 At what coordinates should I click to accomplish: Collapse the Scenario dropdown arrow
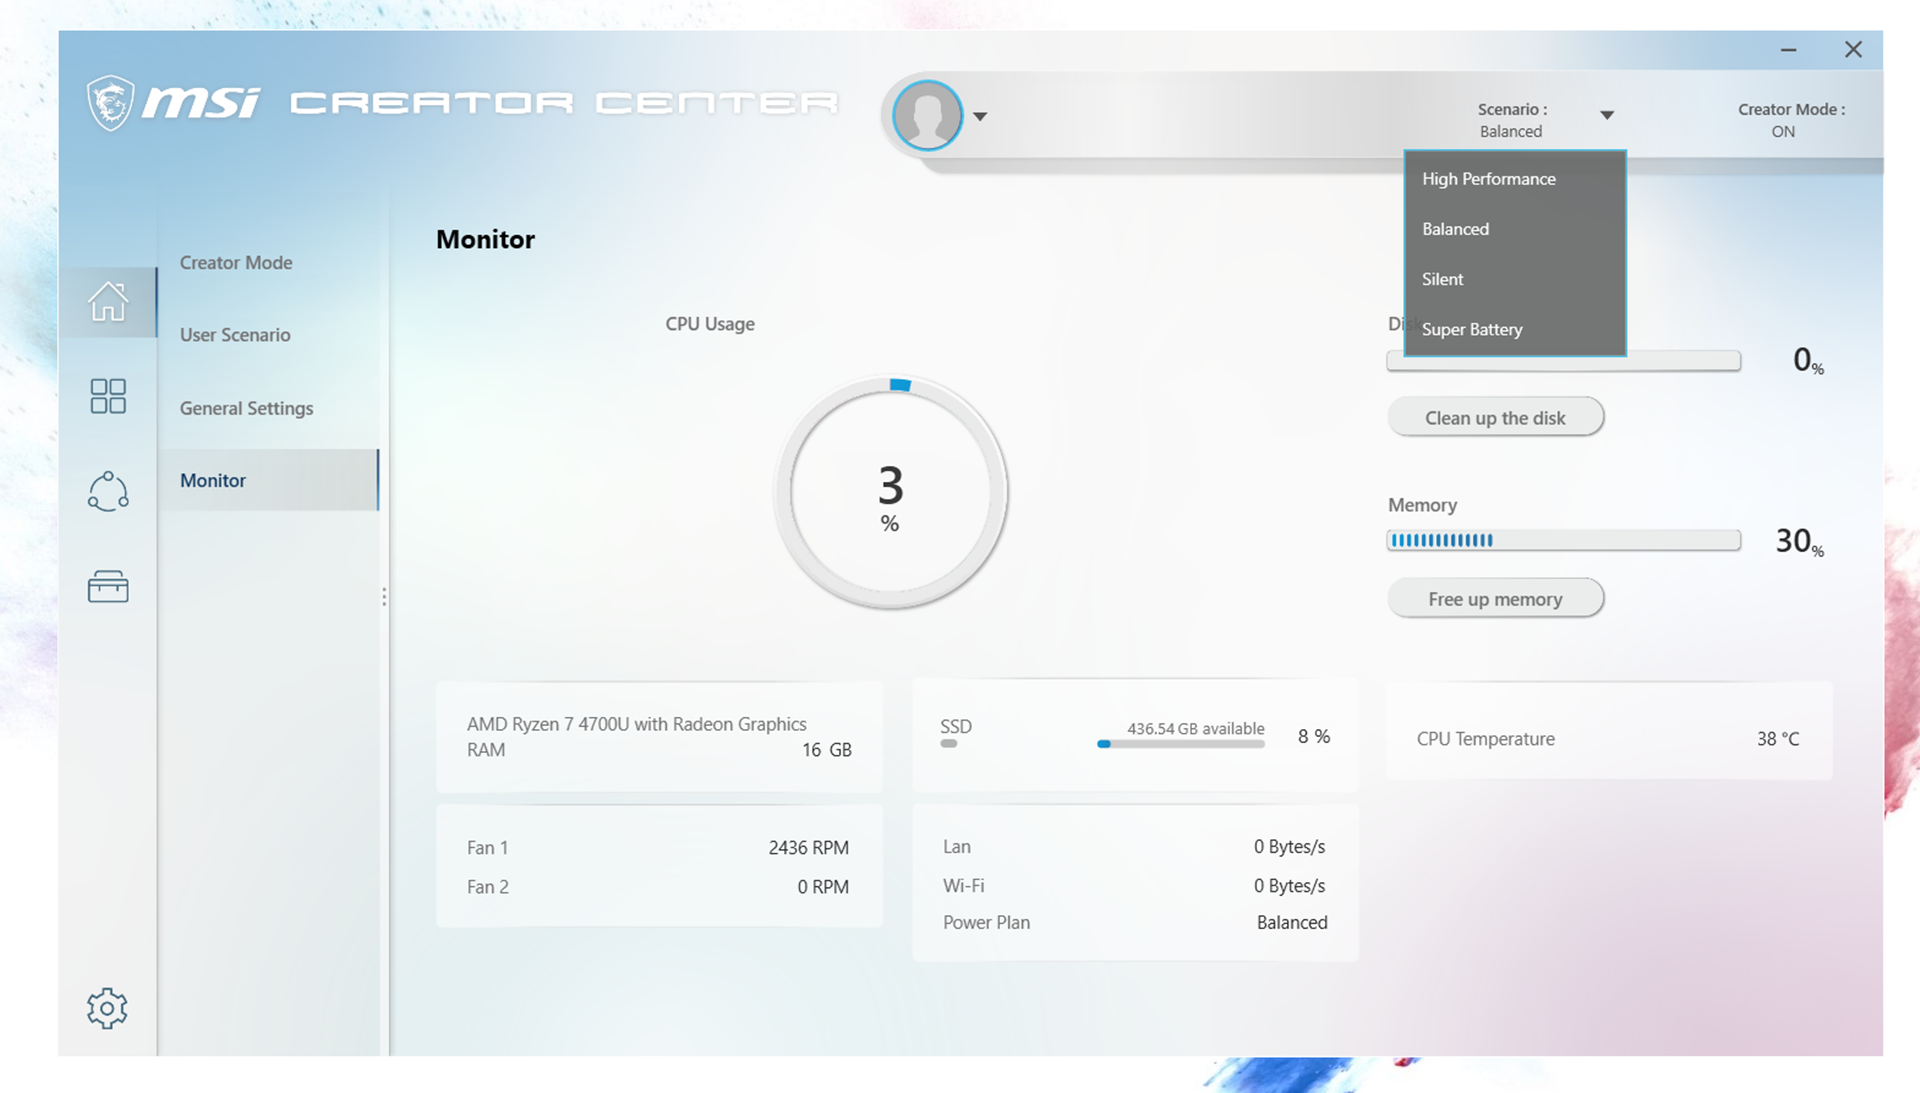1607,115
